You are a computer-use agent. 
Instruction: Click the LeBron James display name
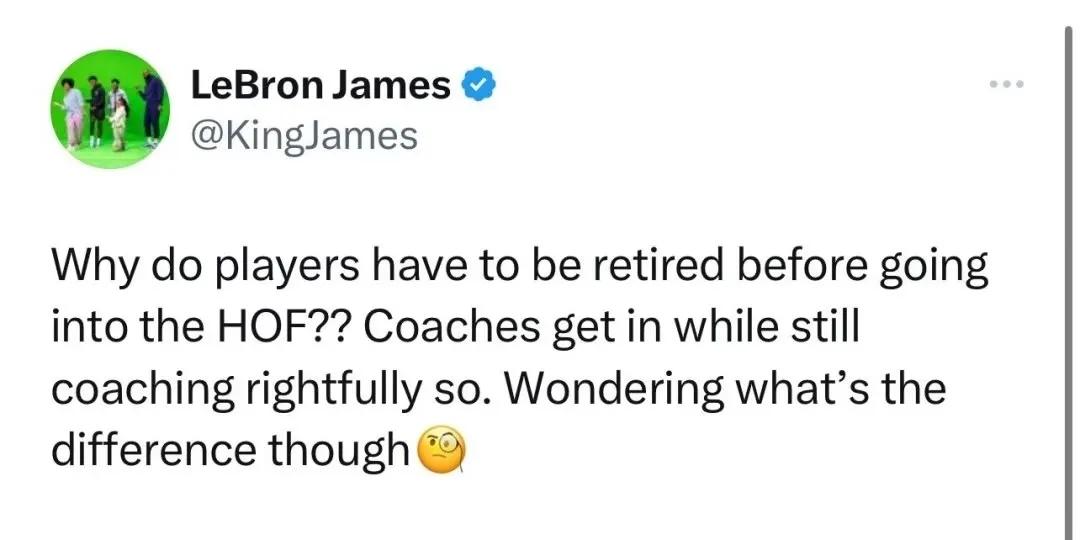pos(320,86)
